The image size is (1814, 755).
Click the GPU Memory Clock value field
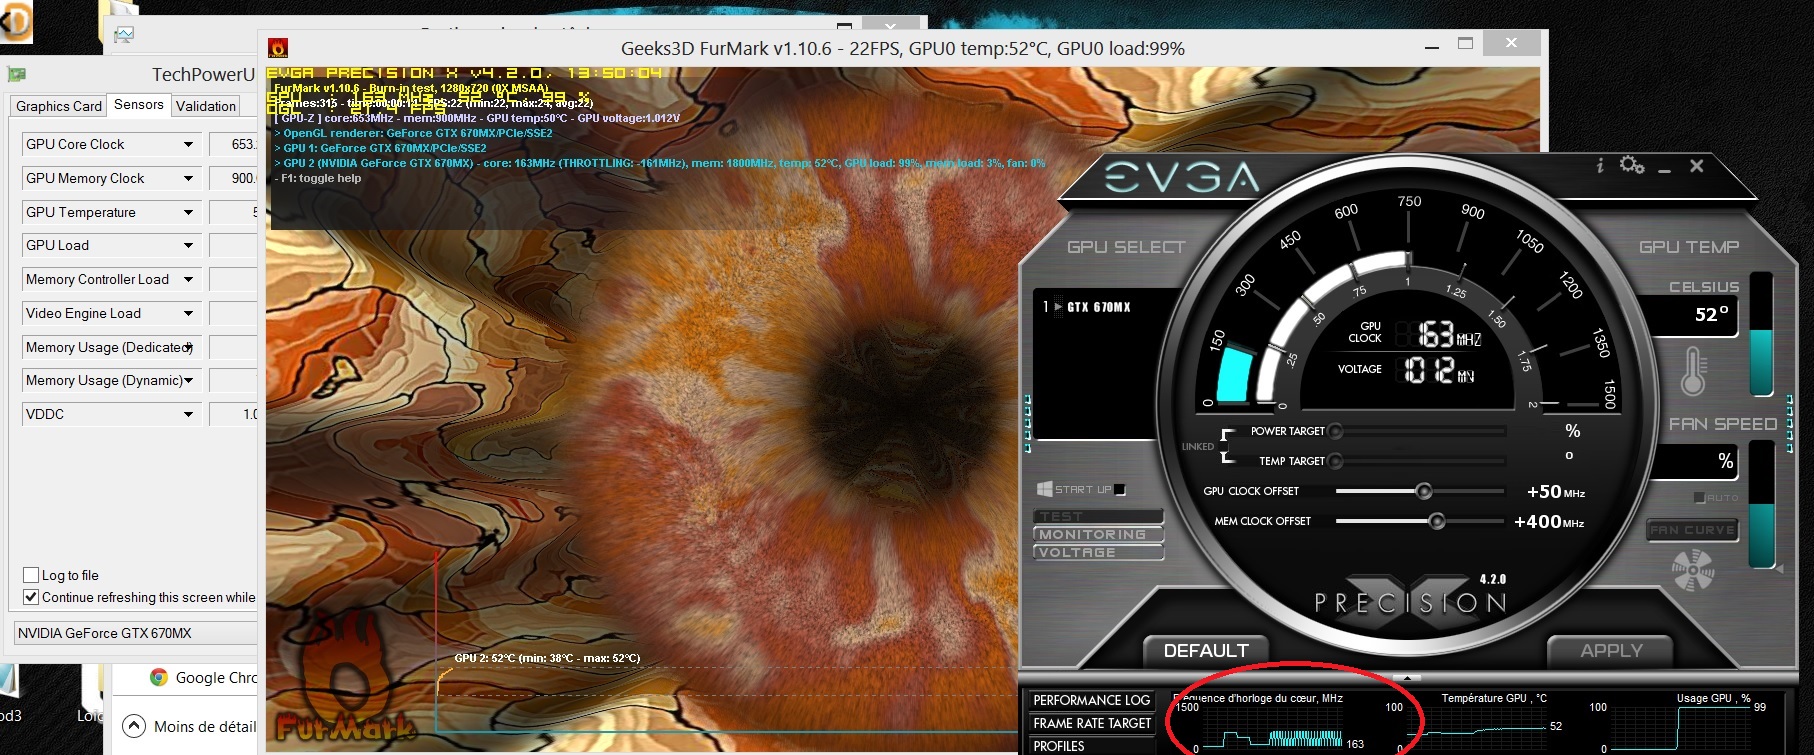tap(234, 178)
